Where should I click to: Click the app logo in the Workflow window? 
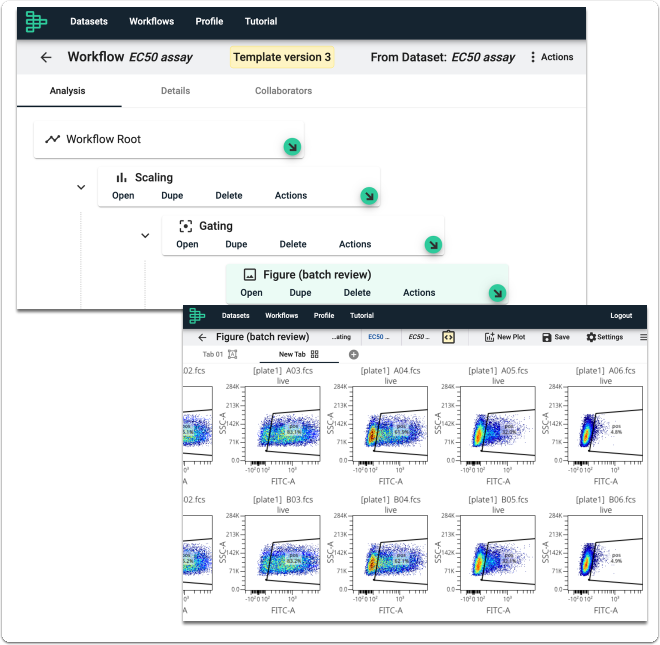[x=36, y=21]
